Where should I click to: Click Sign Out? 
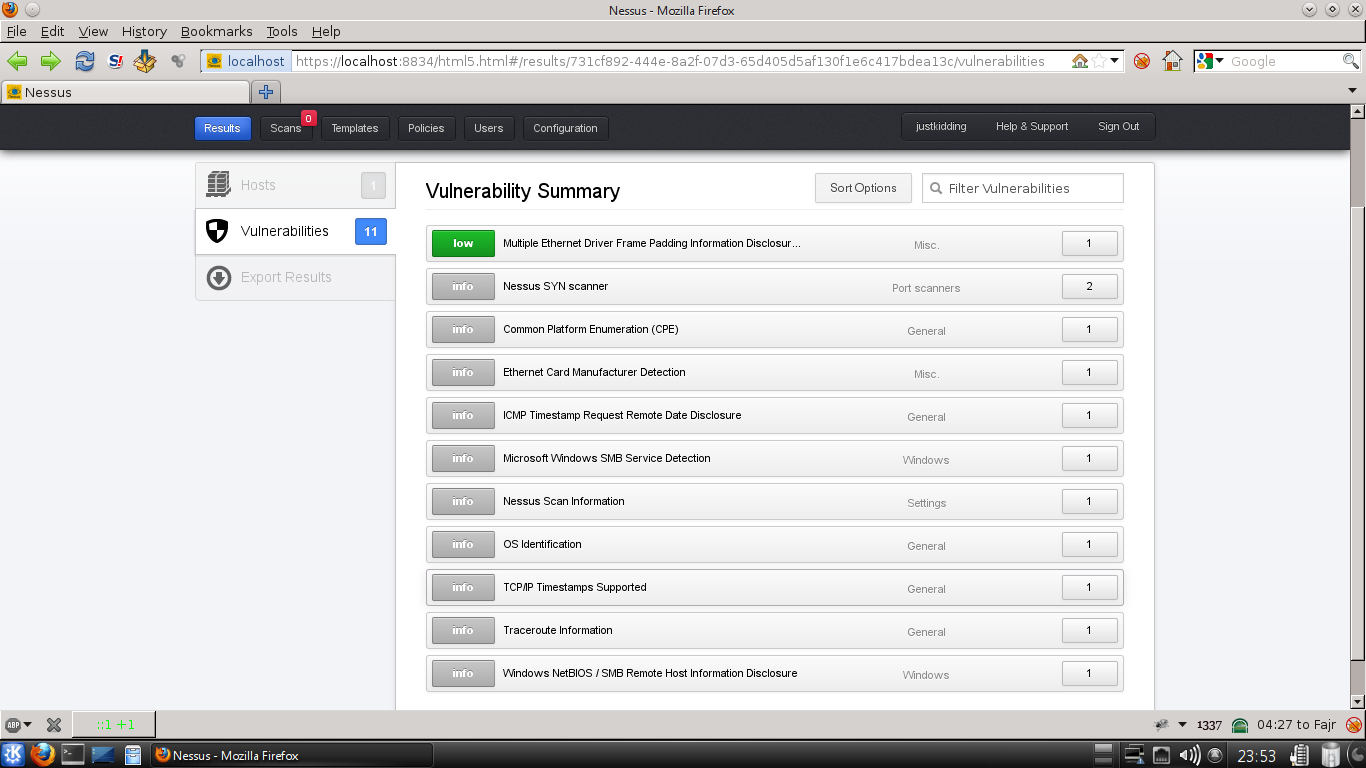click(1118, 127)
